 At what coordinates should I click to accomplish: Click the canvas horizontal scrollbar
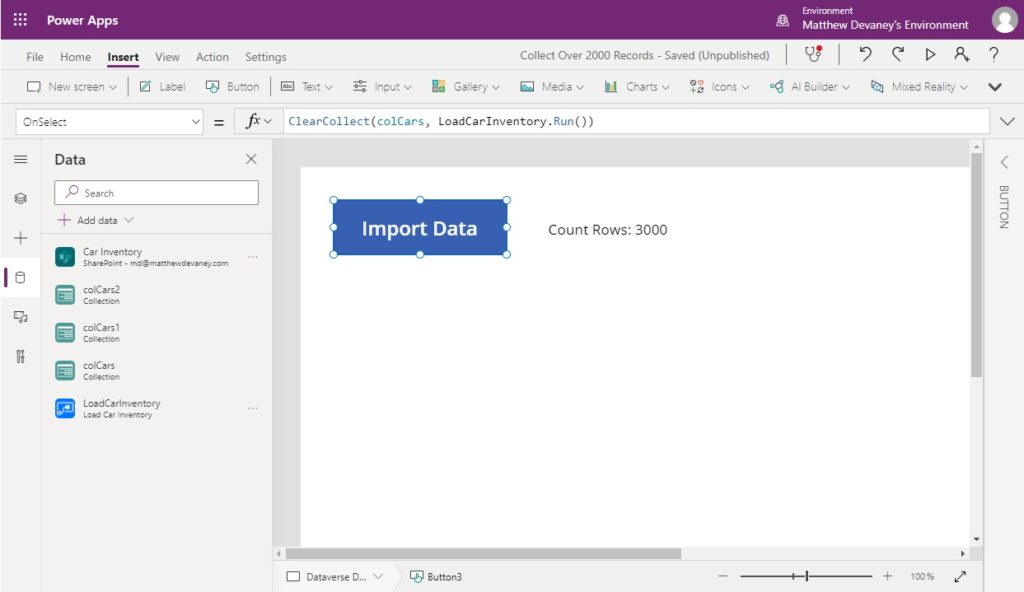click(483, 553)
